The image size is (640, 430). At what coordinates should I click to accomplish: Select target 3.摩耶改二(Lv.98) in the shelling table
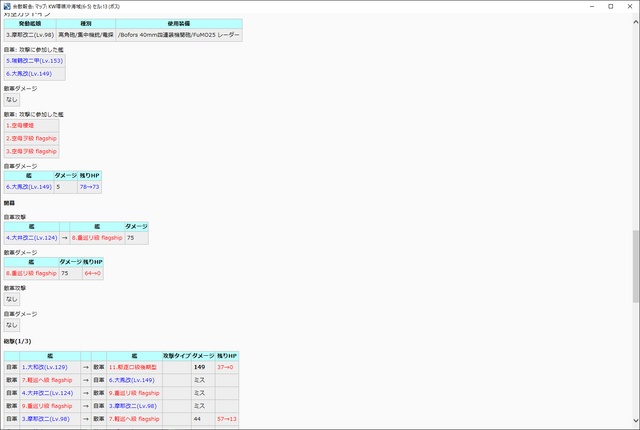134,406
